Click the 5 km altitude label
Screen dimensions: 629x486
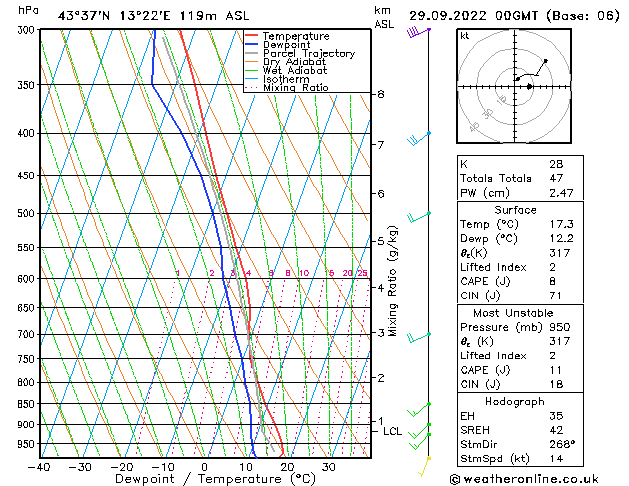[x=381, y=241]
